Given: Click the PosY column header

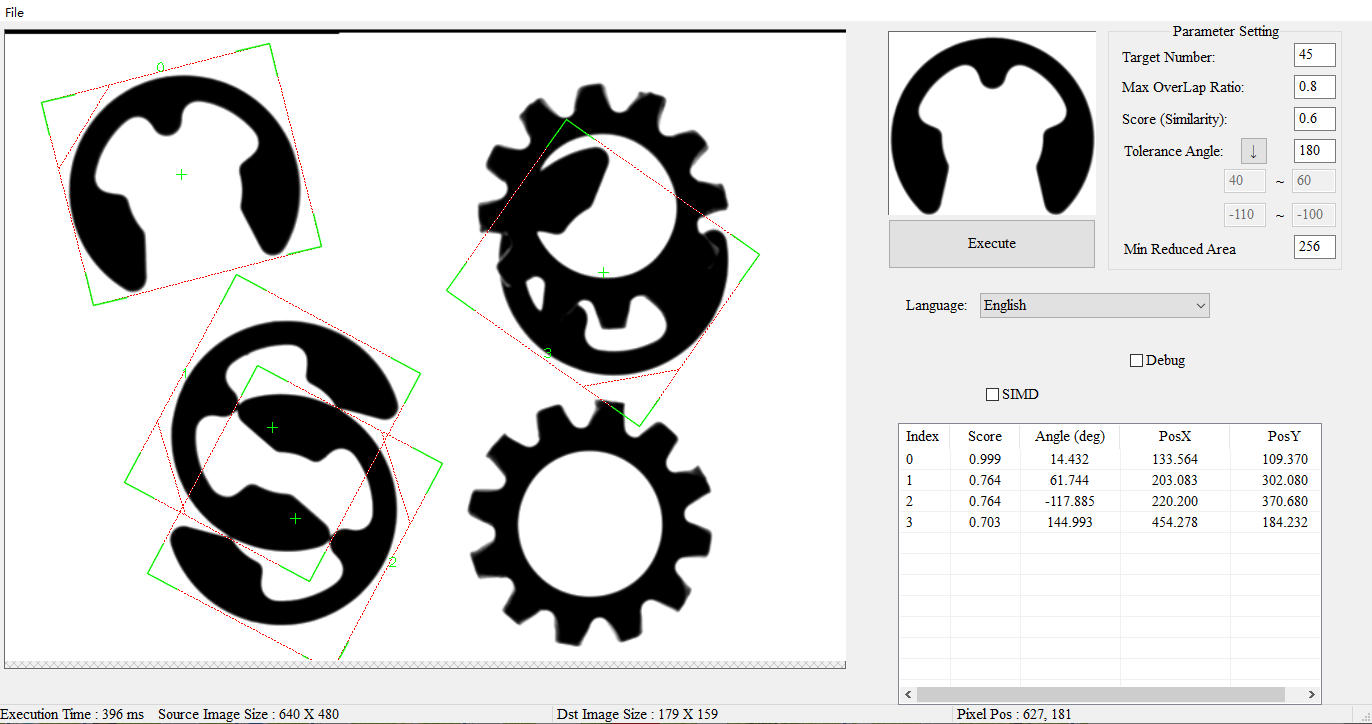Looking at the screenshot, I should click(x=1276, y=436).
